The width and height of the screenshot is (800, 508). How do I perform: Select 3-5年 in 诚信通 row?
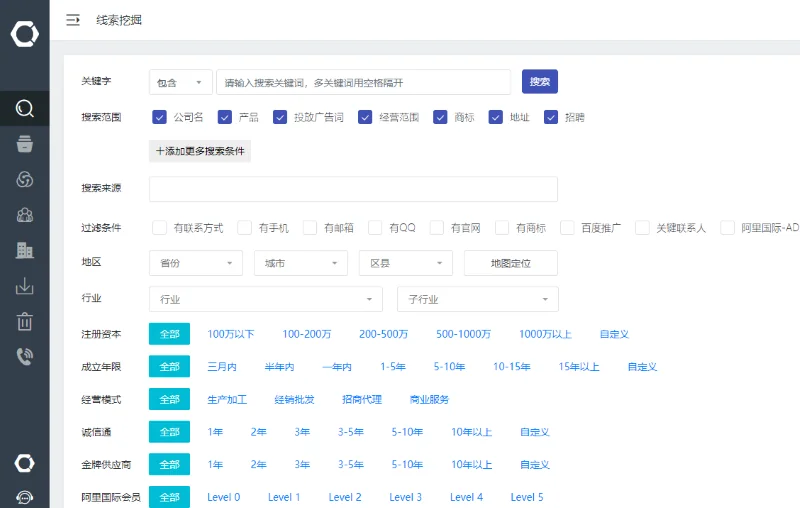(351, 432)
